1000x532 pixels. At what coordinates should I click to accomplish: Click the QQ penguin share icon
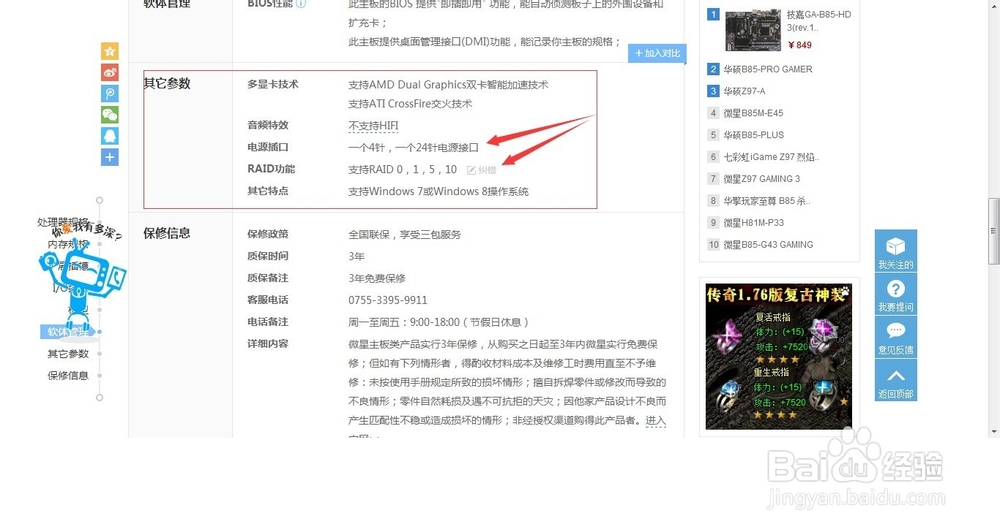[x=110, y=136]
